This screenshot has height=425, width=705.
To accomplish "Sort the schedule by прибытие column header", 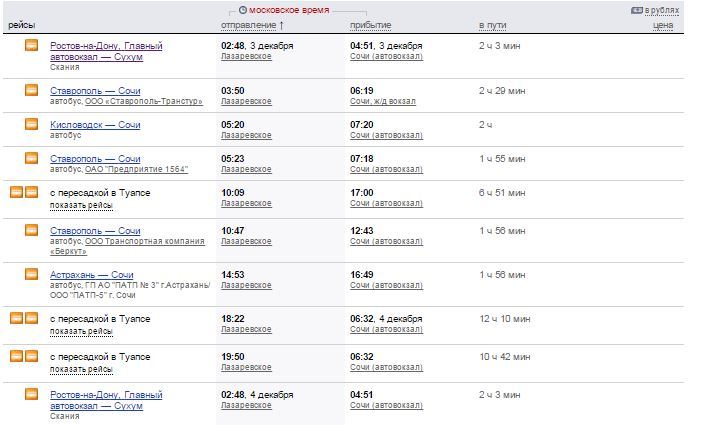I will [x=371, y=25].
